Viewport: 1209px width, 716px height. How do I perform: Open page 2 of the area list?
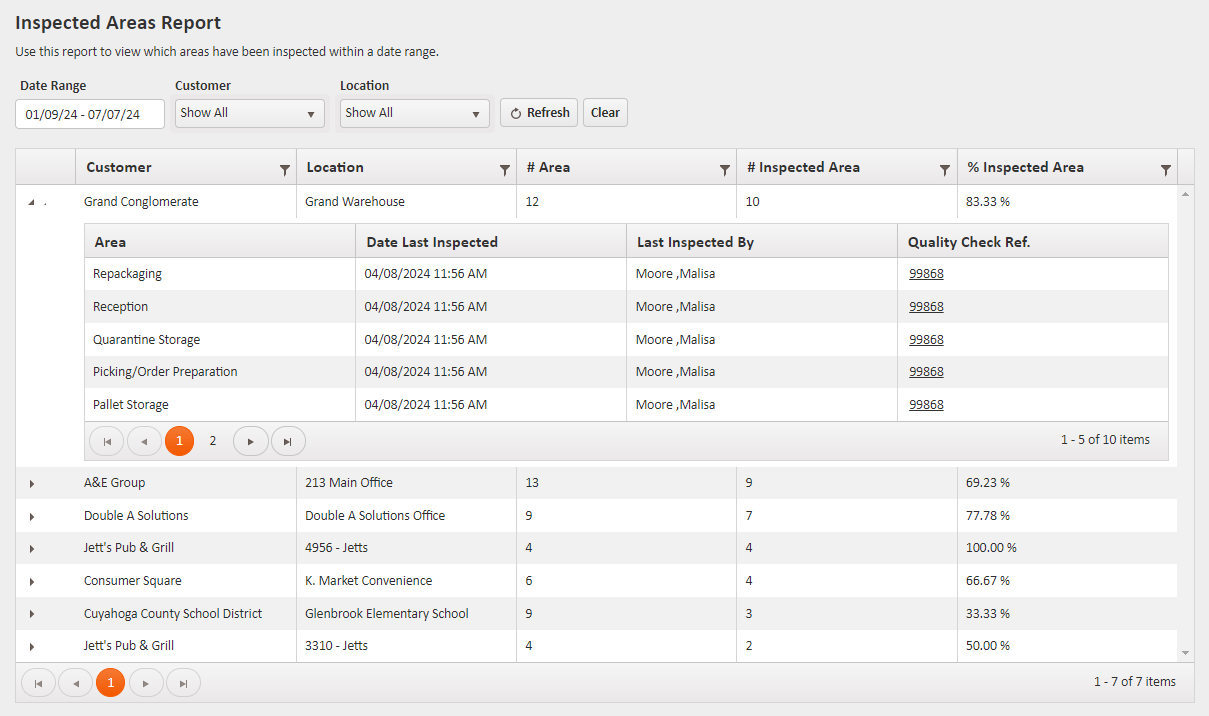tap(213, 440)
